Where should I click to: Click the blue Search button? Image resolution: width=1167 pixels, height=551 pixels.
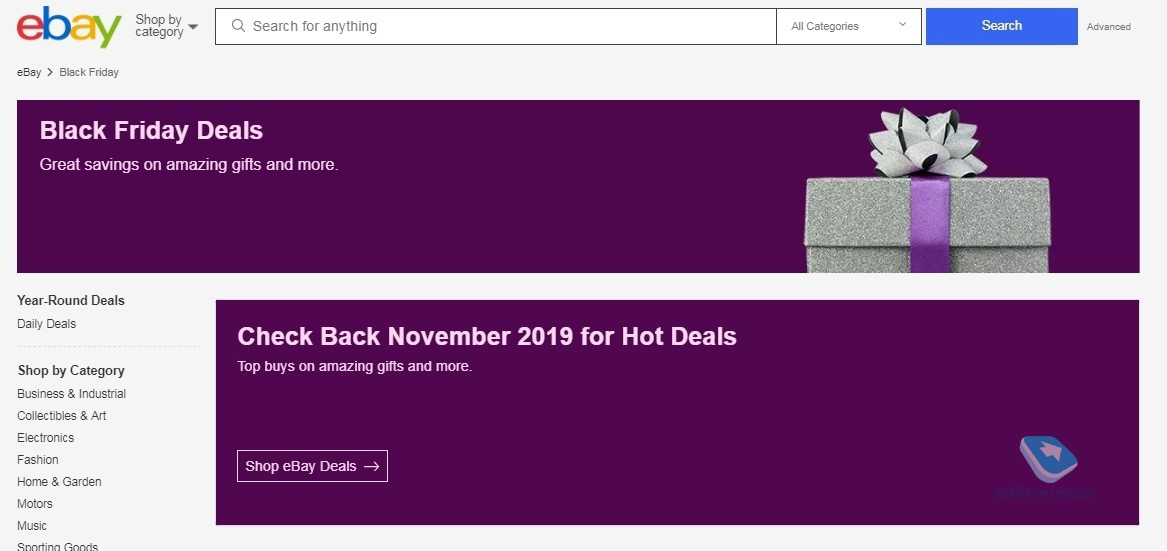pos(1001,26)
